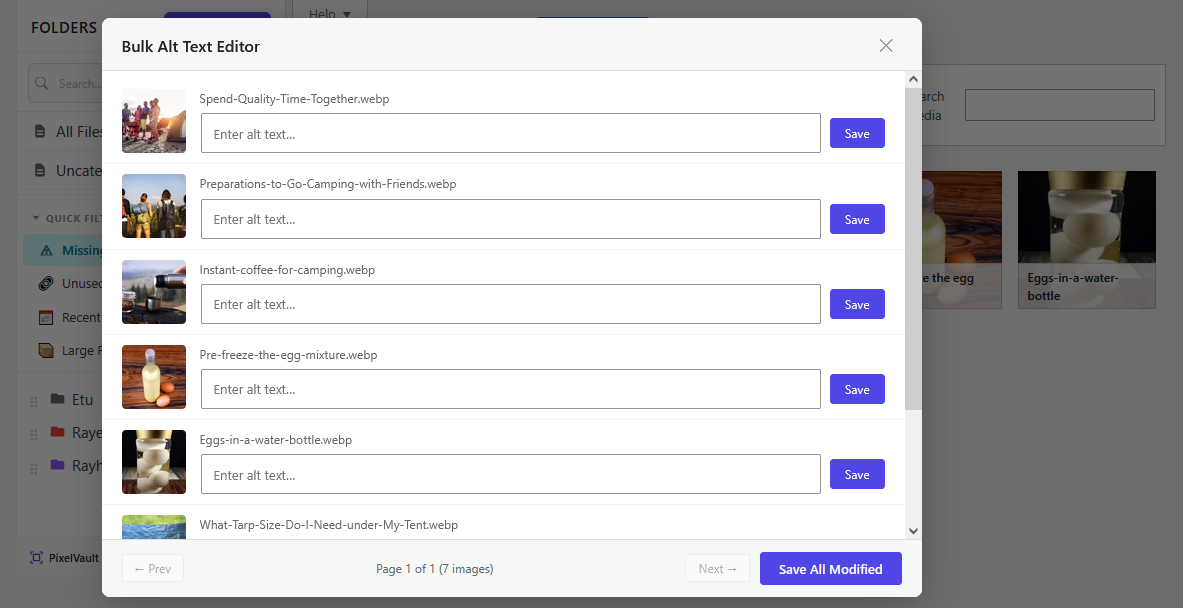1183x608 pixels.
Task: Click the Next page button
Action: pyautogui.click(x=717, y=569)
